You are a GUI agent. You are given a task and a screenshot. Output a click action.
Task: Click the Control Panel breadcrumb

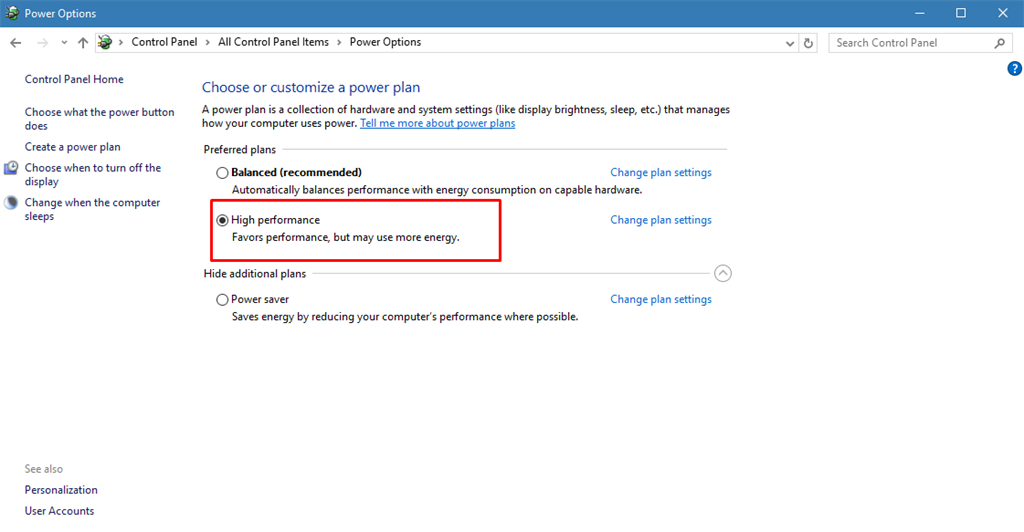coord(166,43)
